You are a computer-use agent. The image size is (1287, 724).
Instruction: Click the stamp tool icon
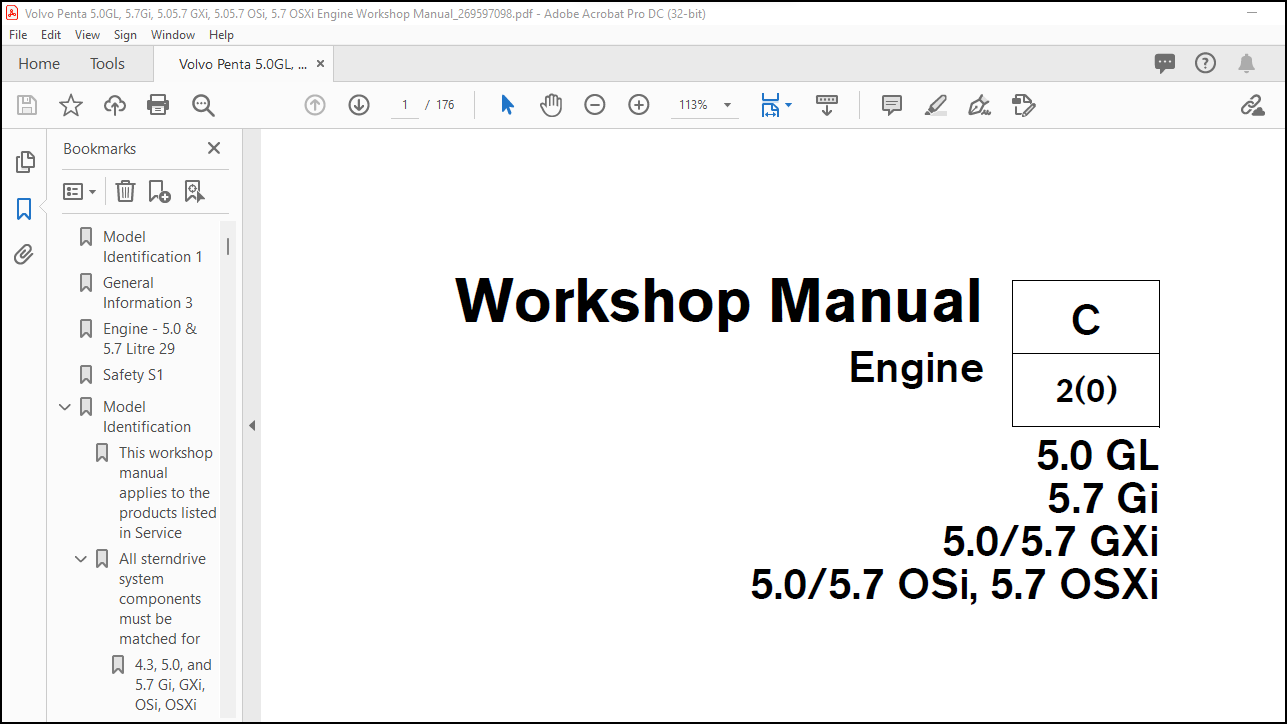[x=1023, y=105]
